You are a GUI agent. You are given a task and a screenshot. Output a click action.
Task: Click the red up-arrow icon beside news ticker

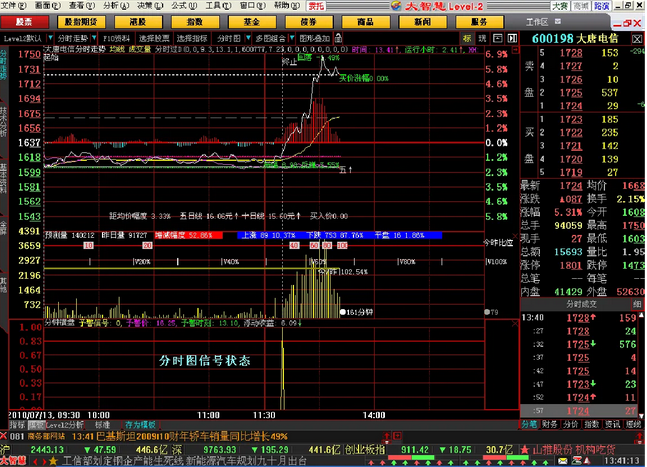click(387, 436)
